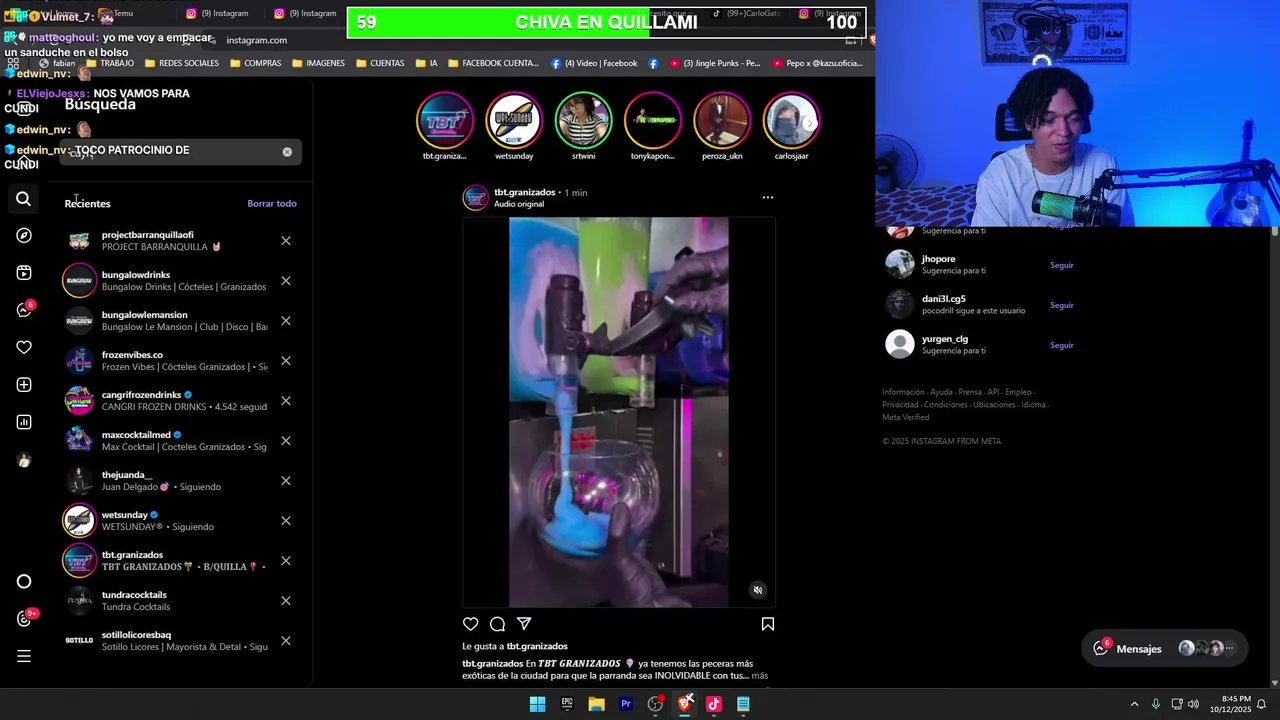Image resolution: width=1280 pixels, height=720 pixels.
Task: Open Notifications heart icon in sidebar
Action: 23,347
